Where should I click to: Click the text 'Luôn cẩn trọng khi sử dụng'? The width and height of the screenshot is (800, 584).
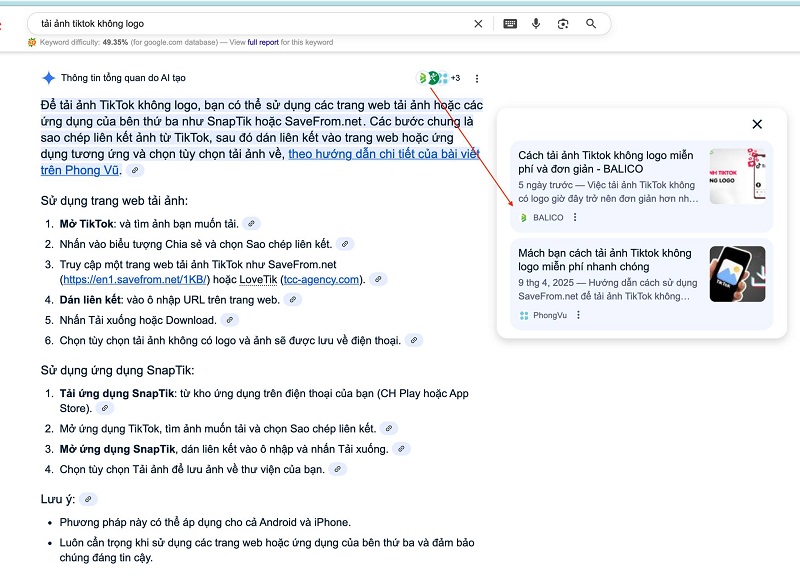[x=267, y=550]
